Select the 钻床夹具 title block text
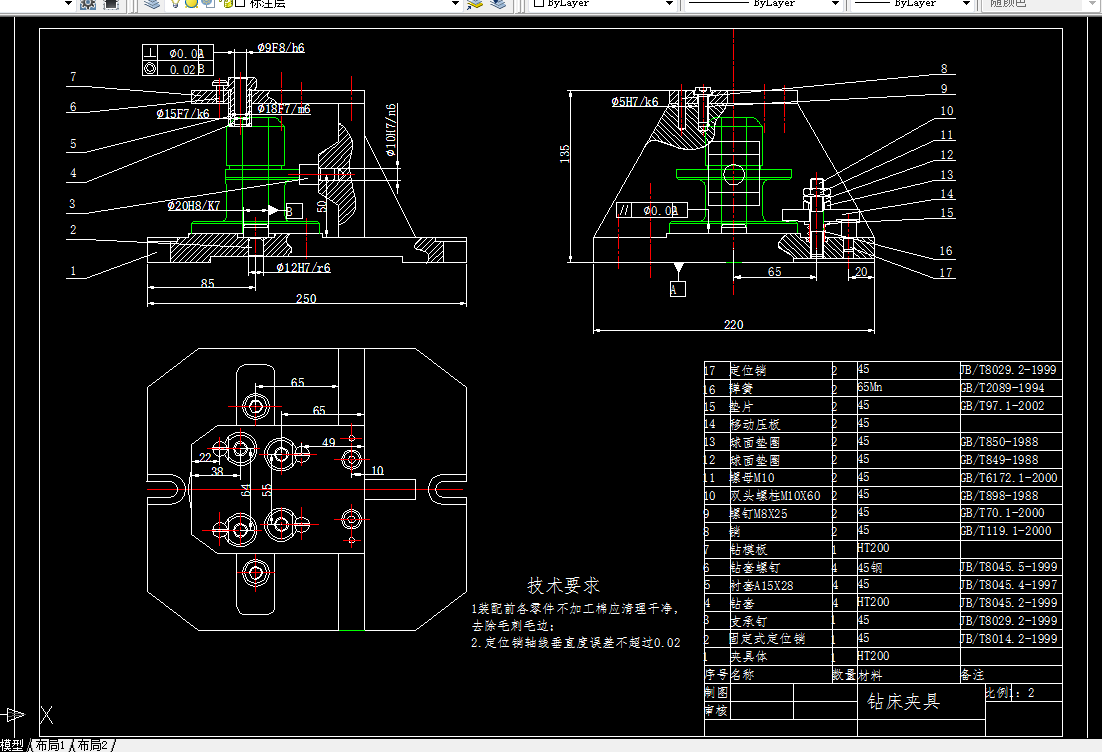This screenshot has width=1102, height=752. pyautogui.click(x=903, y=701)
